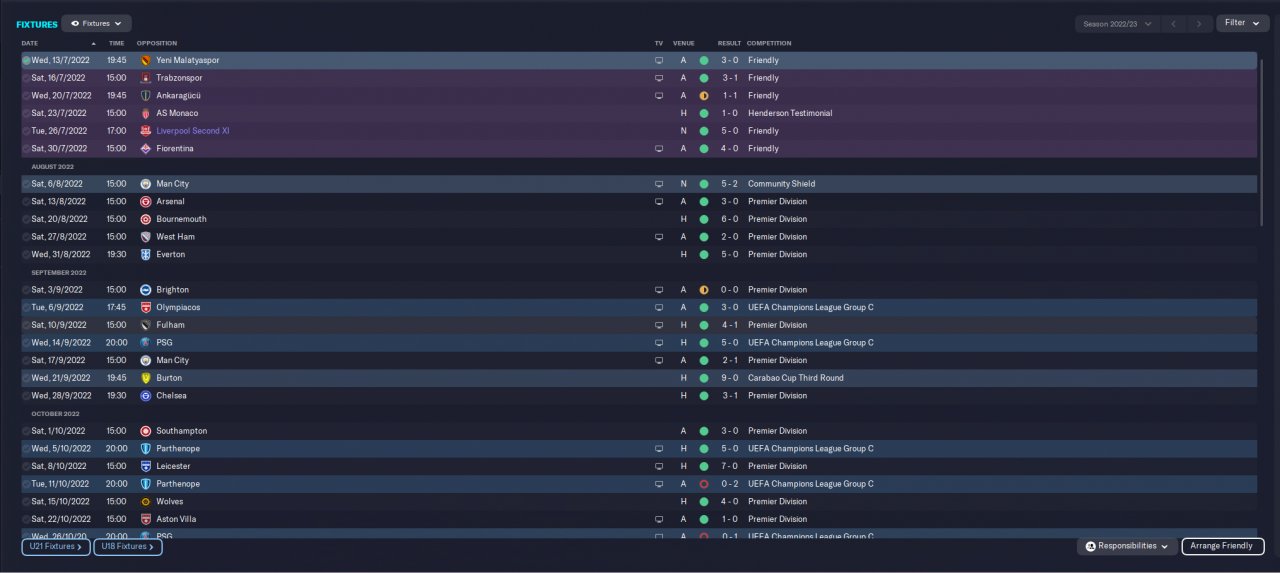
Task: Click the Chelsea club badge icon
Action: 146,396
